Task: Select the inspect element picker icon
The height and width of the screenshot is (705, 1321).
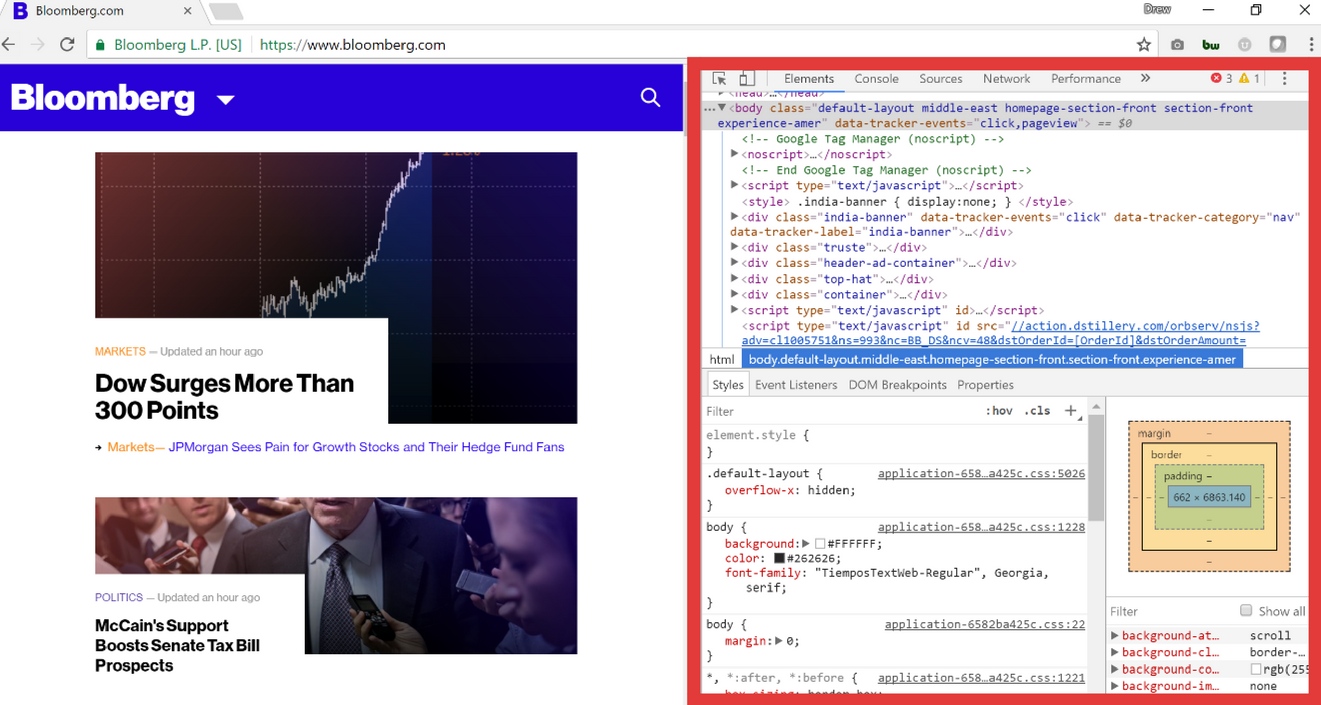Action: 719,79
